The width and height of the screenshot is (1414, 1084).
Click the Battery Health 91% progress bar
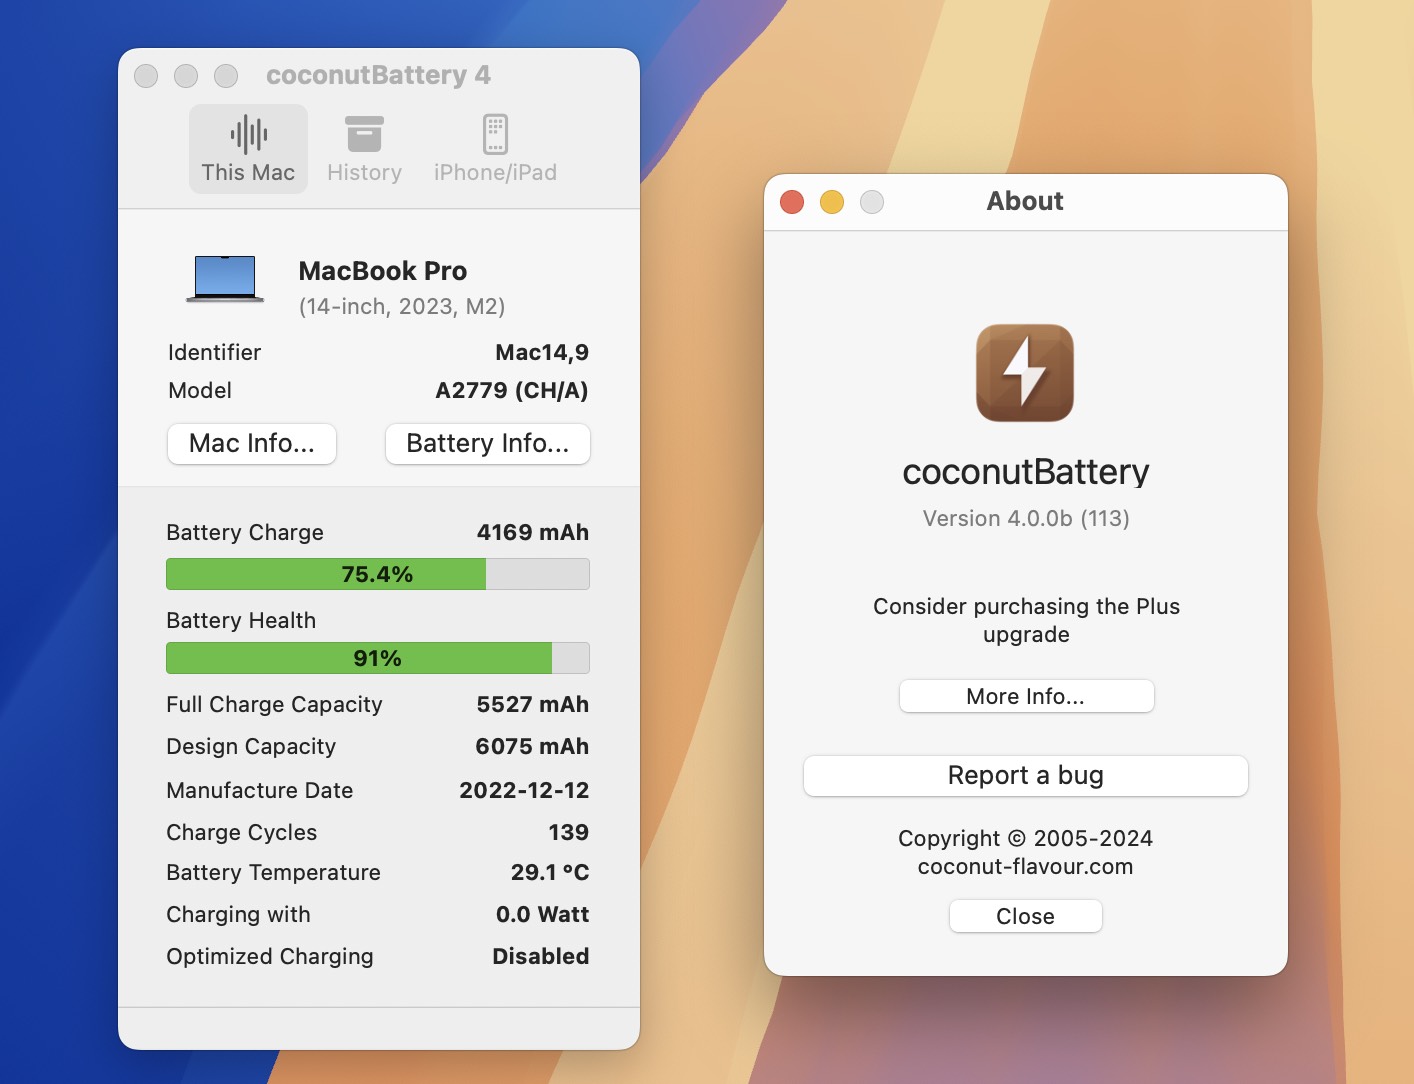378,658
